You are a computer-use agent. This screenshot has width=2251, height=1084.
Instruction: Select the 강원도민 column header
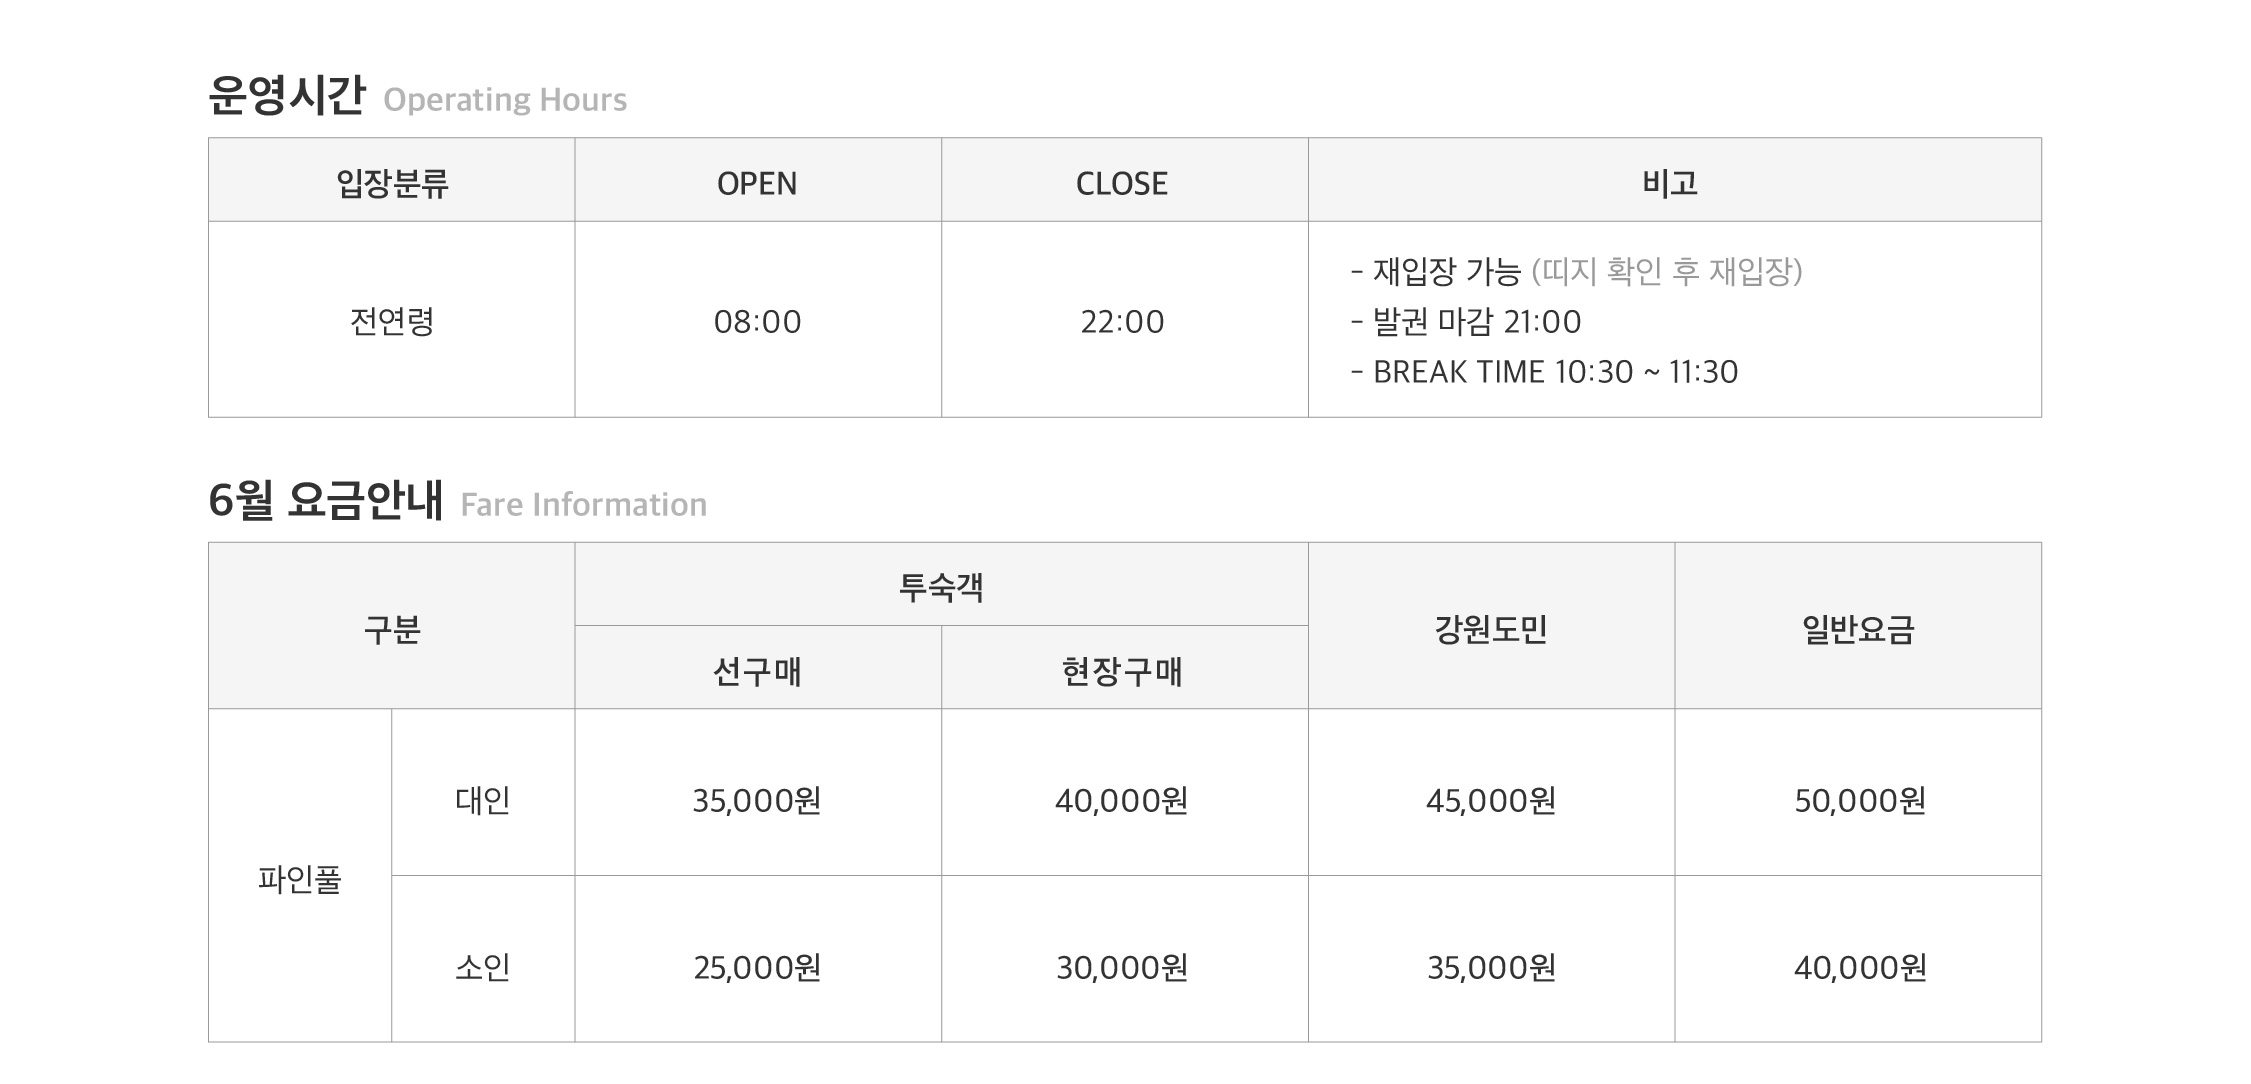point(1491,626)
